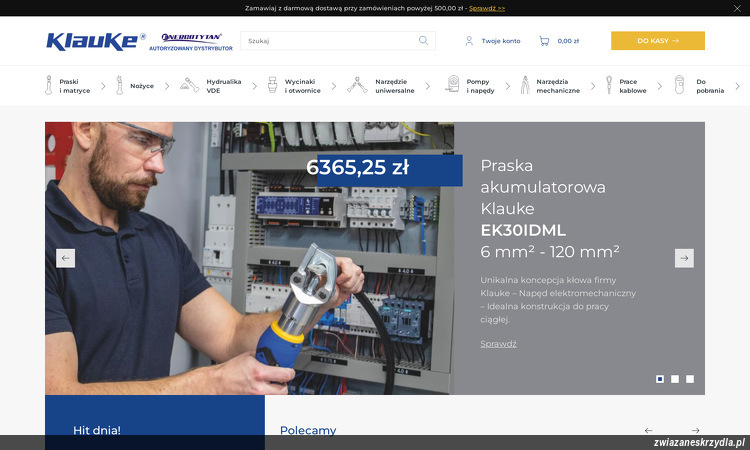Click the DO KASY checkout button
The width and height of the screenshot is (750, 450).
[x=657, y=41]
